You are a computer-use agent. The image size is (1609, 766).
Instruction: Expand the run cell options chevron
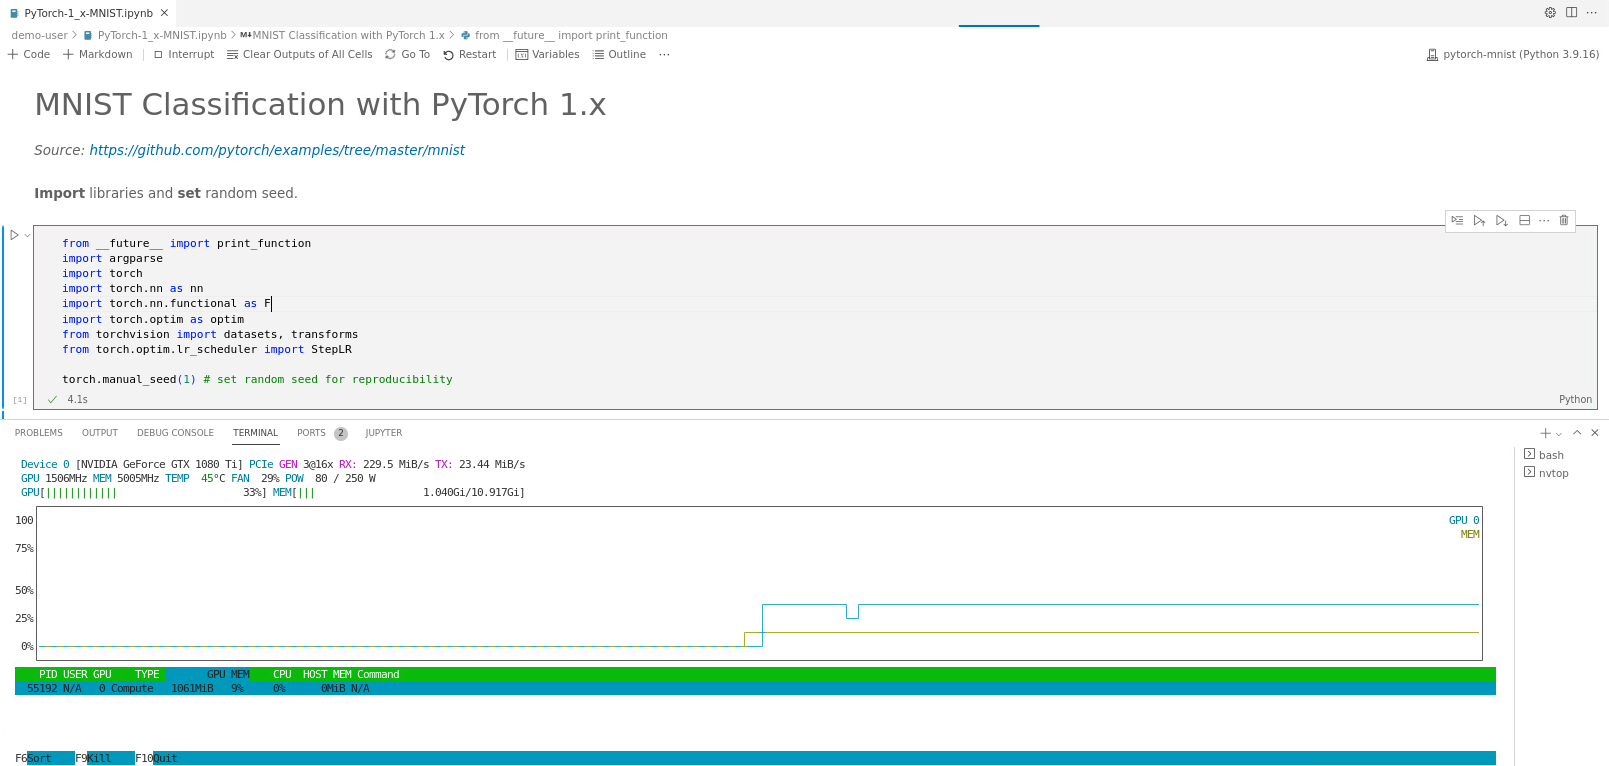27,235
